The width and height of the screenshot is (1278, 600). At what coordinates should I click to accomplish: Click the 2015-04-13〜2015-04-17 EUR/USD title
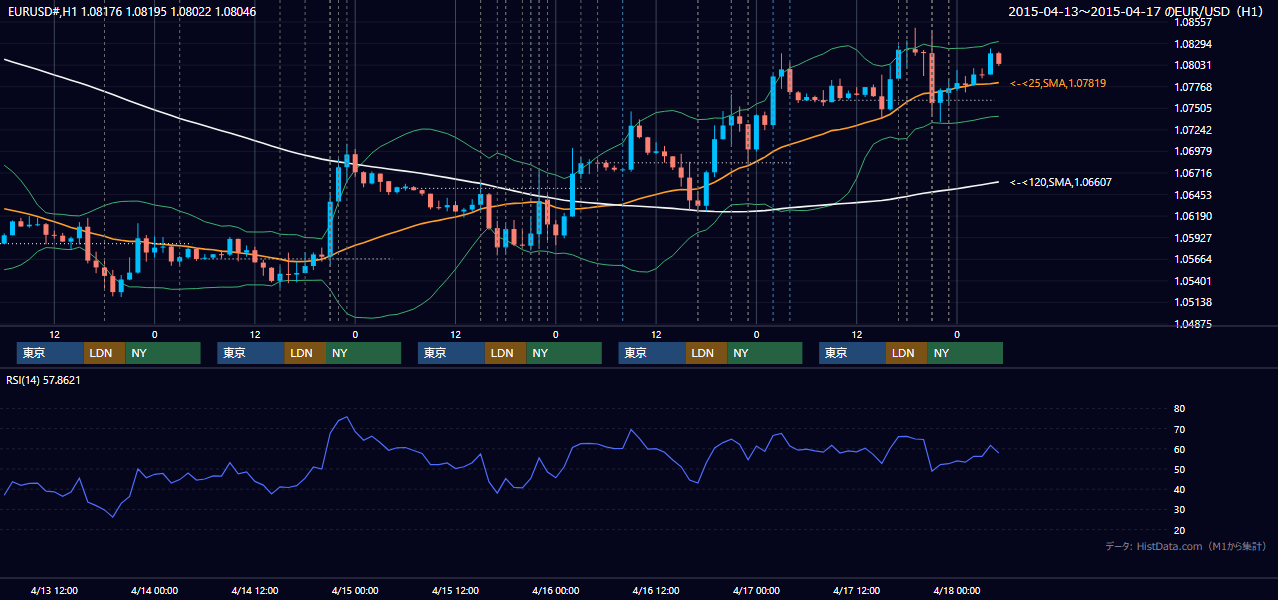1138,12
